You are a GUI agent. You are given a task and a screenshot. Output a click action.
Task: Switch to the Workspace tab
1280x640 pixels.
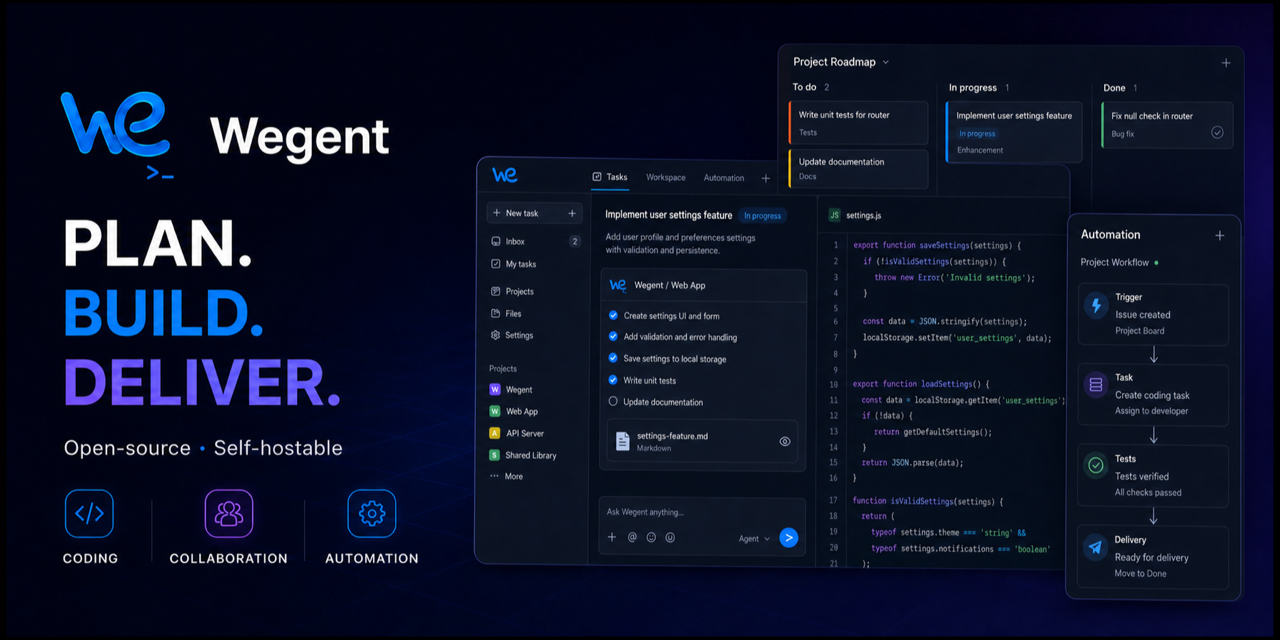coord(666,178)
